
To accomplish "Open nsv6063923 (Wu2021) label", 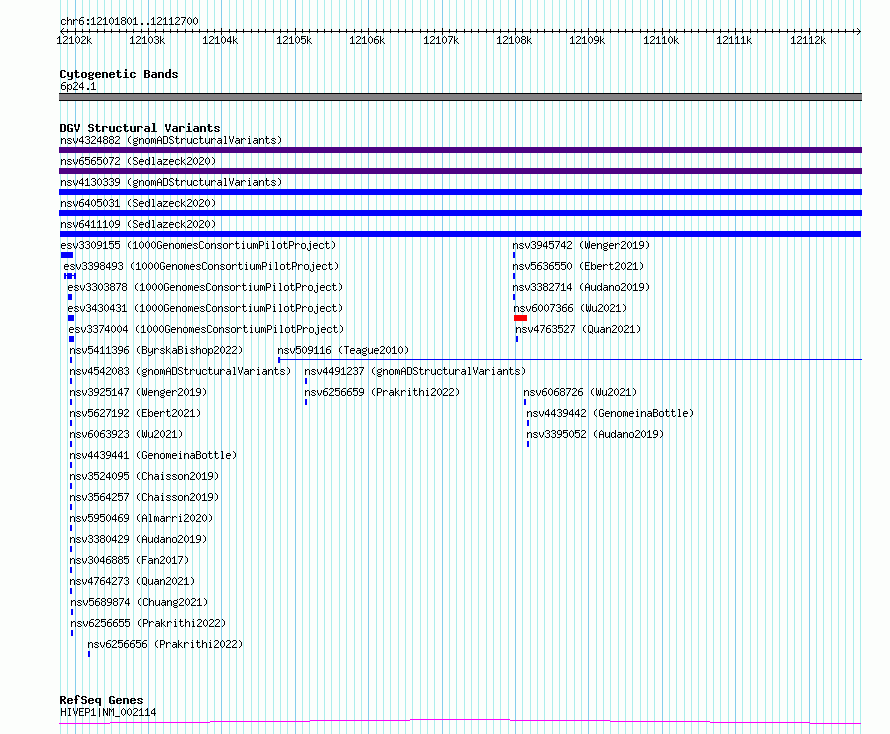I will [x=126, y=434].
